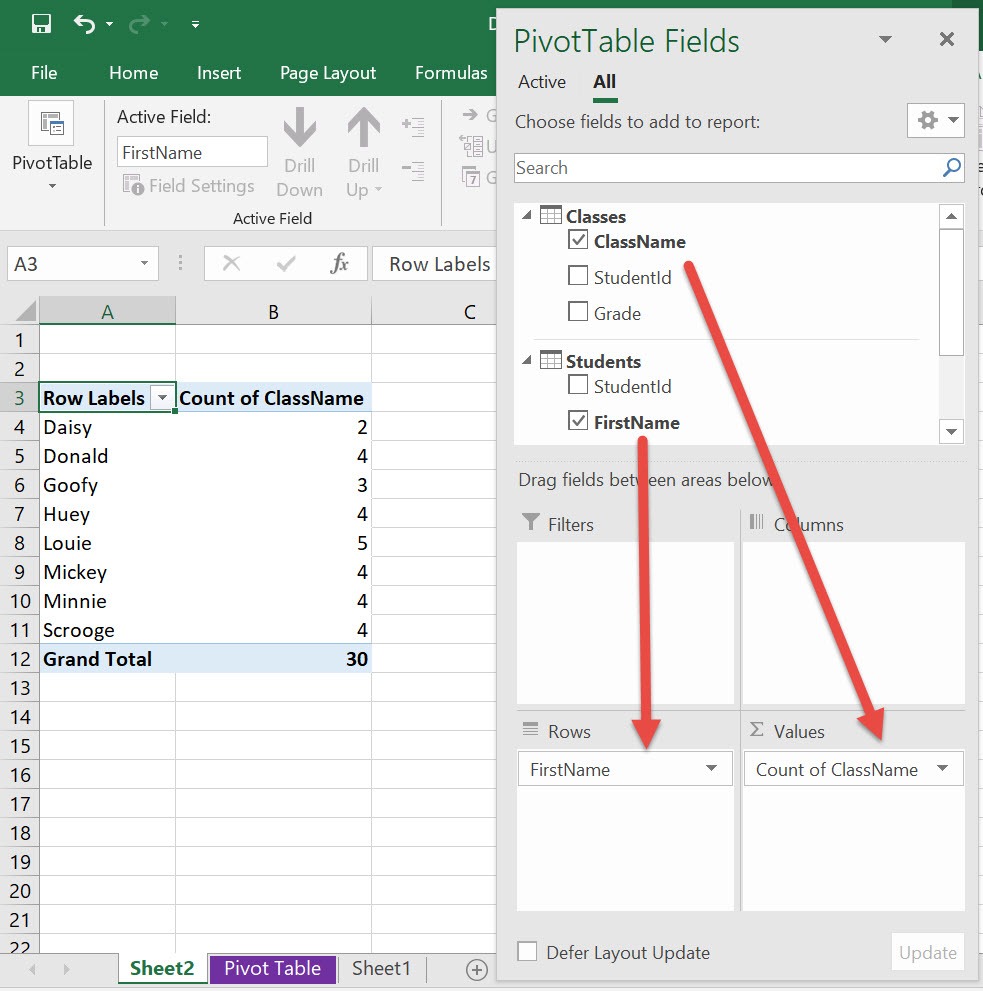983x991 pixels.
Task: Switch to Sheet1 worksheet tab
Action: coord(381,968)
